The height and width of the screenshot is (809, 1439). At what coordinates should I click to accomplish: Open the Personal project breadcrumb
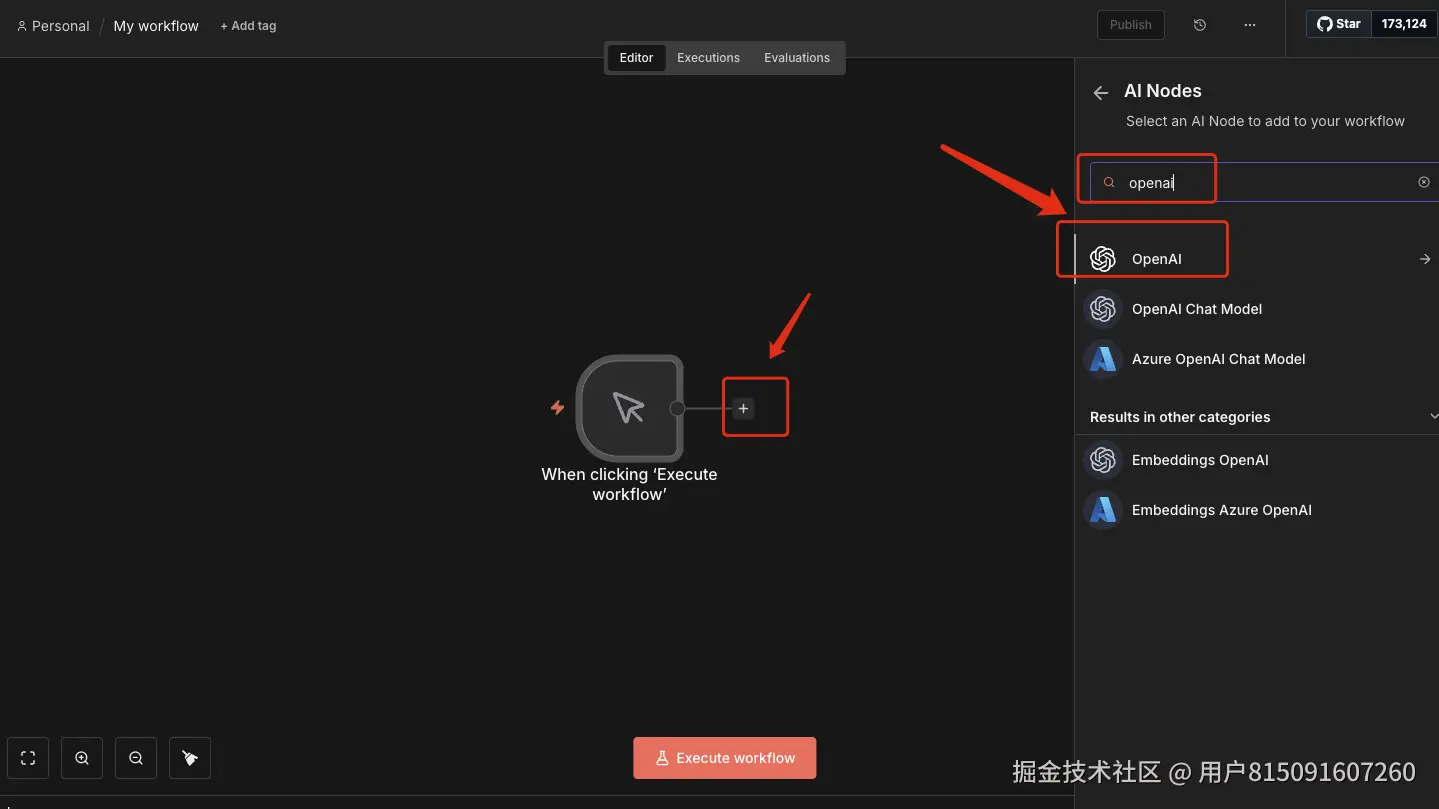tap(53, 26)
